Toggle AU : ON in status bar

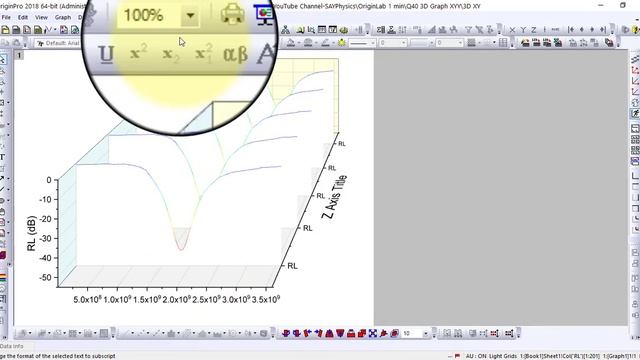[x=476, y=356]
